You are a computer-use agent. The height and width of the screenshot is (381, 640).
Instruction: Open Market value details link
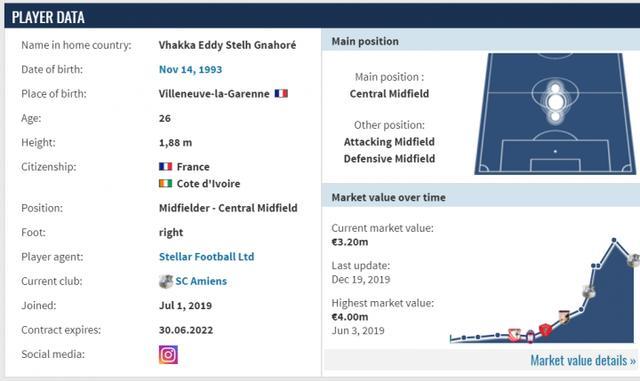click(583, 360)
